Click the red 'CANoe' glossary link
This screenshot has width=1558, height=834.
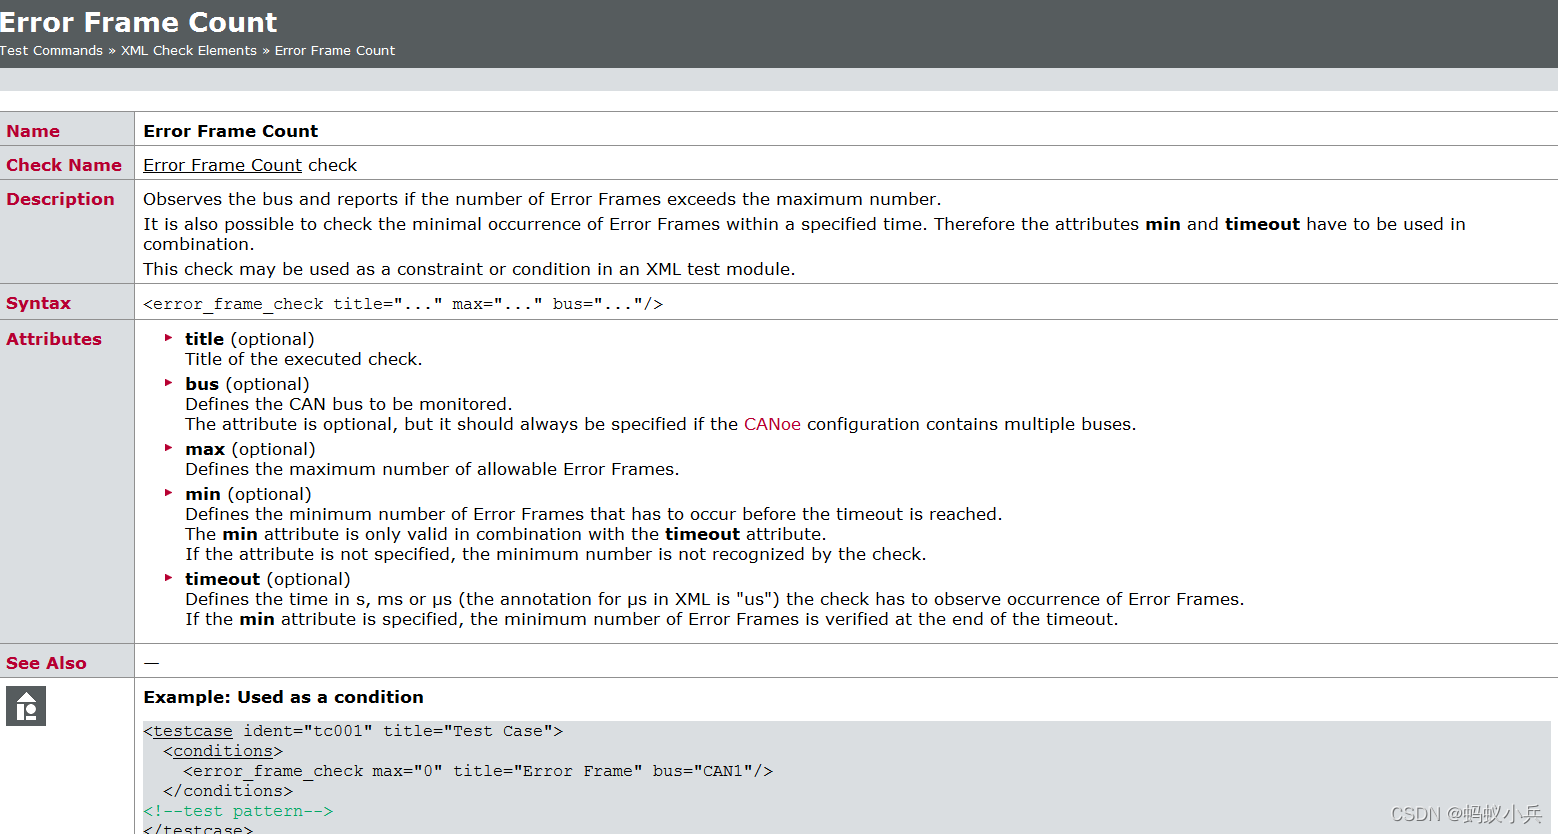point(772,424)
